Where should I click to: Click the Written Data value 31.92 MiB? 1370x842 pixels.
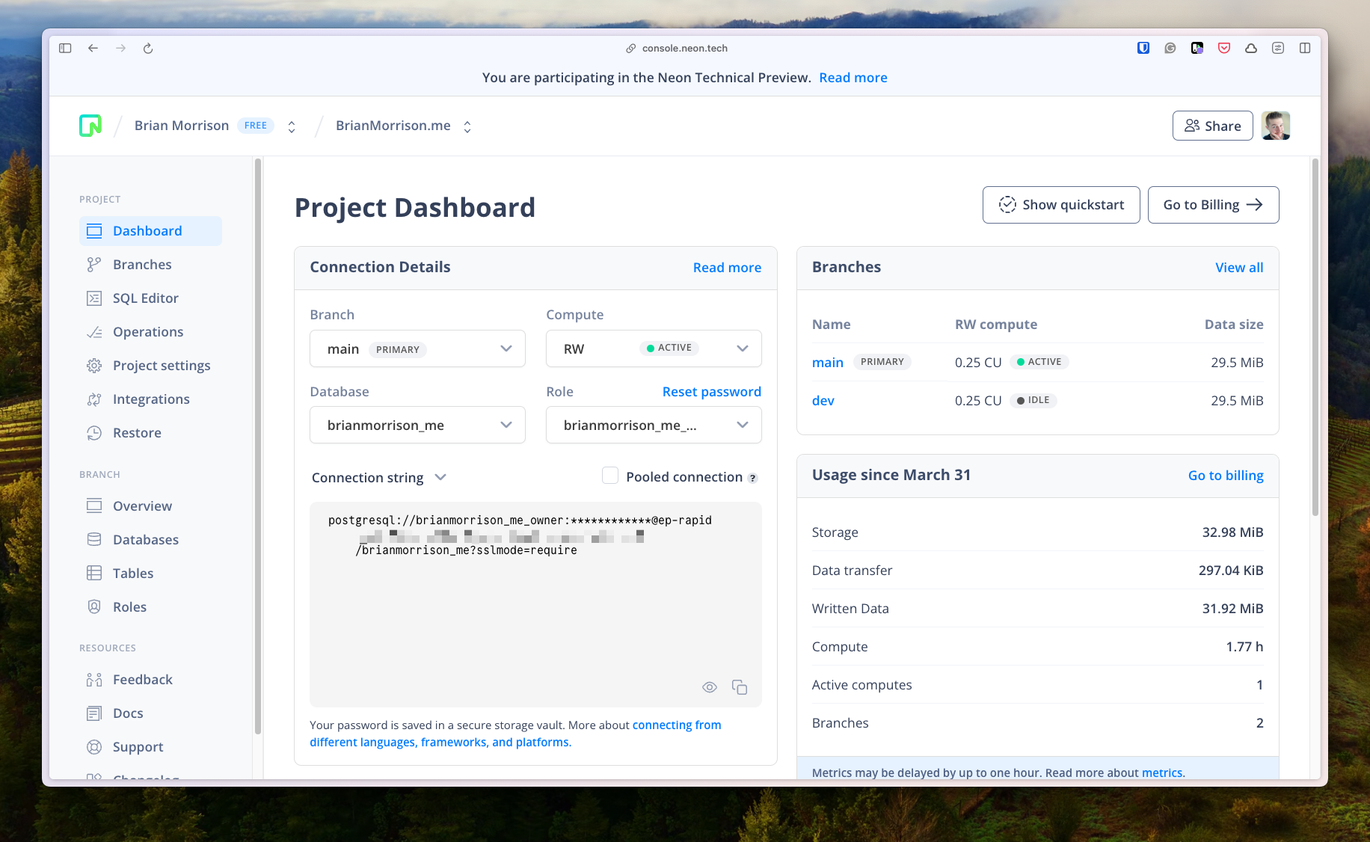(1233, 609)
